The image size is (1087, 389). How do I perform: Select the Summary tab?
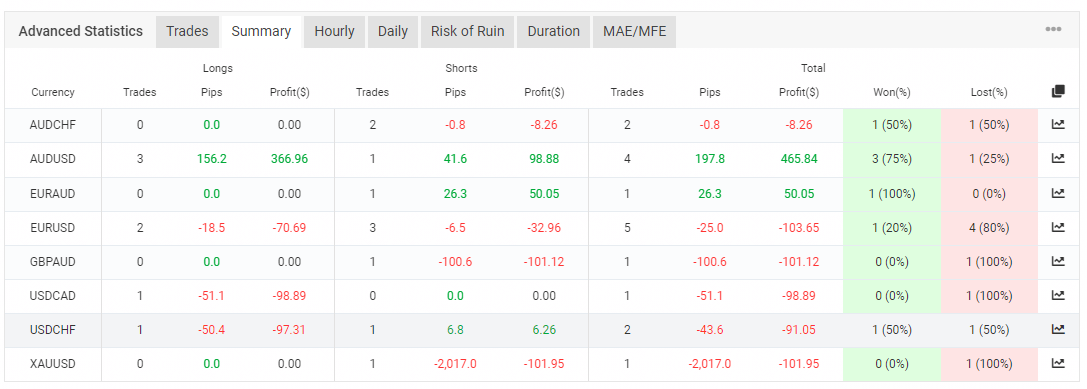point(261,32)
